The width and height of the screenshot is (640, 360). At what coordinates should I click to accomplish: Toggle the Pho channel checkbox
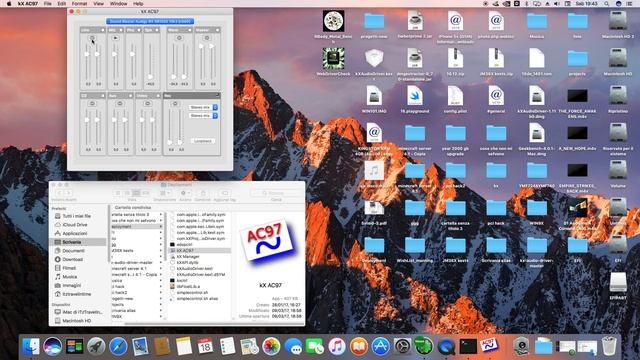(138, 30)
